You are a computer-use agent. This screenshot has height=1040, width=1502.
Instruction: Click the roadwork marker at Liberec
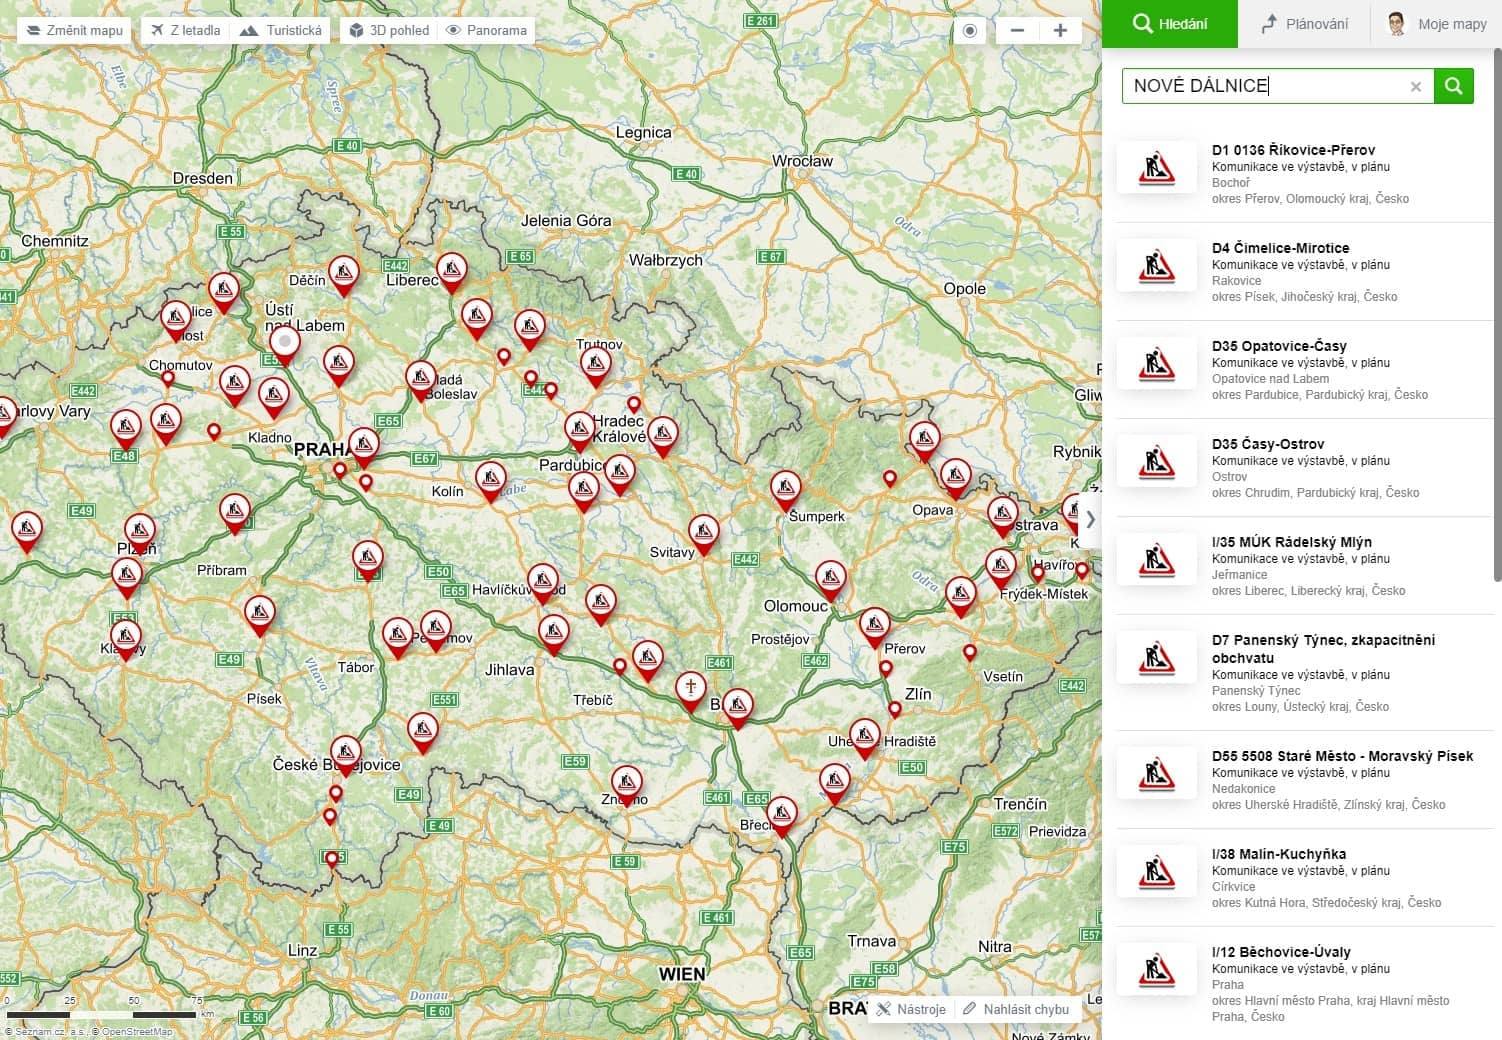pos(452,272)
